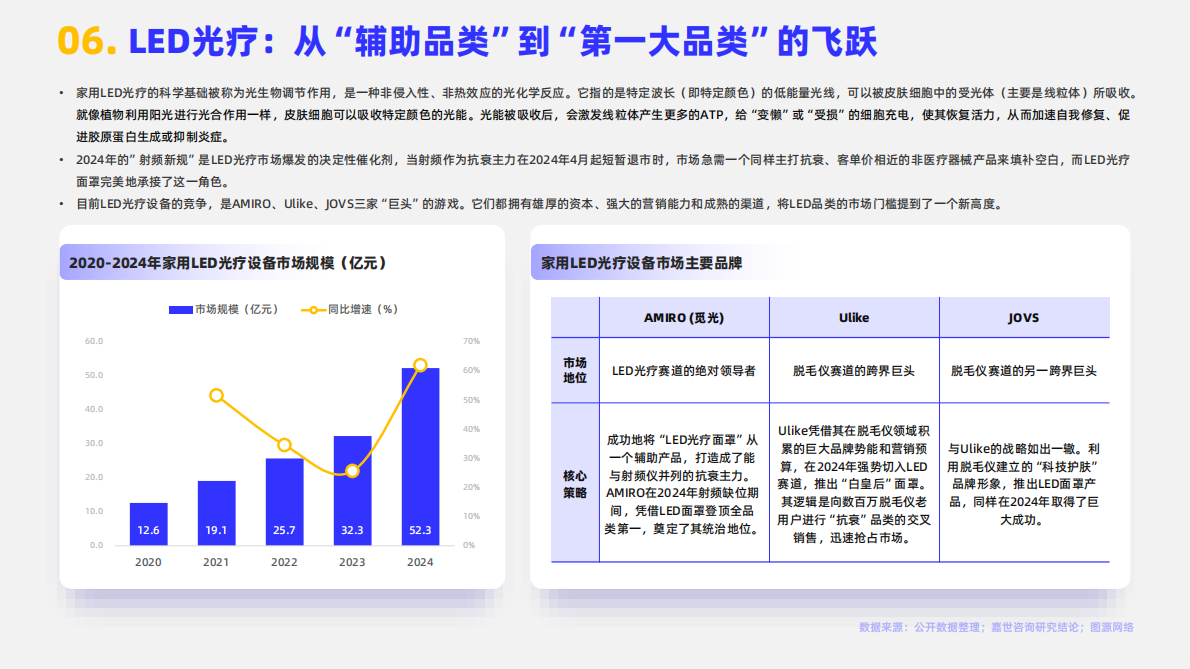Toggle visibility of the 2021 data label 19.1

(x=215, y=532)
